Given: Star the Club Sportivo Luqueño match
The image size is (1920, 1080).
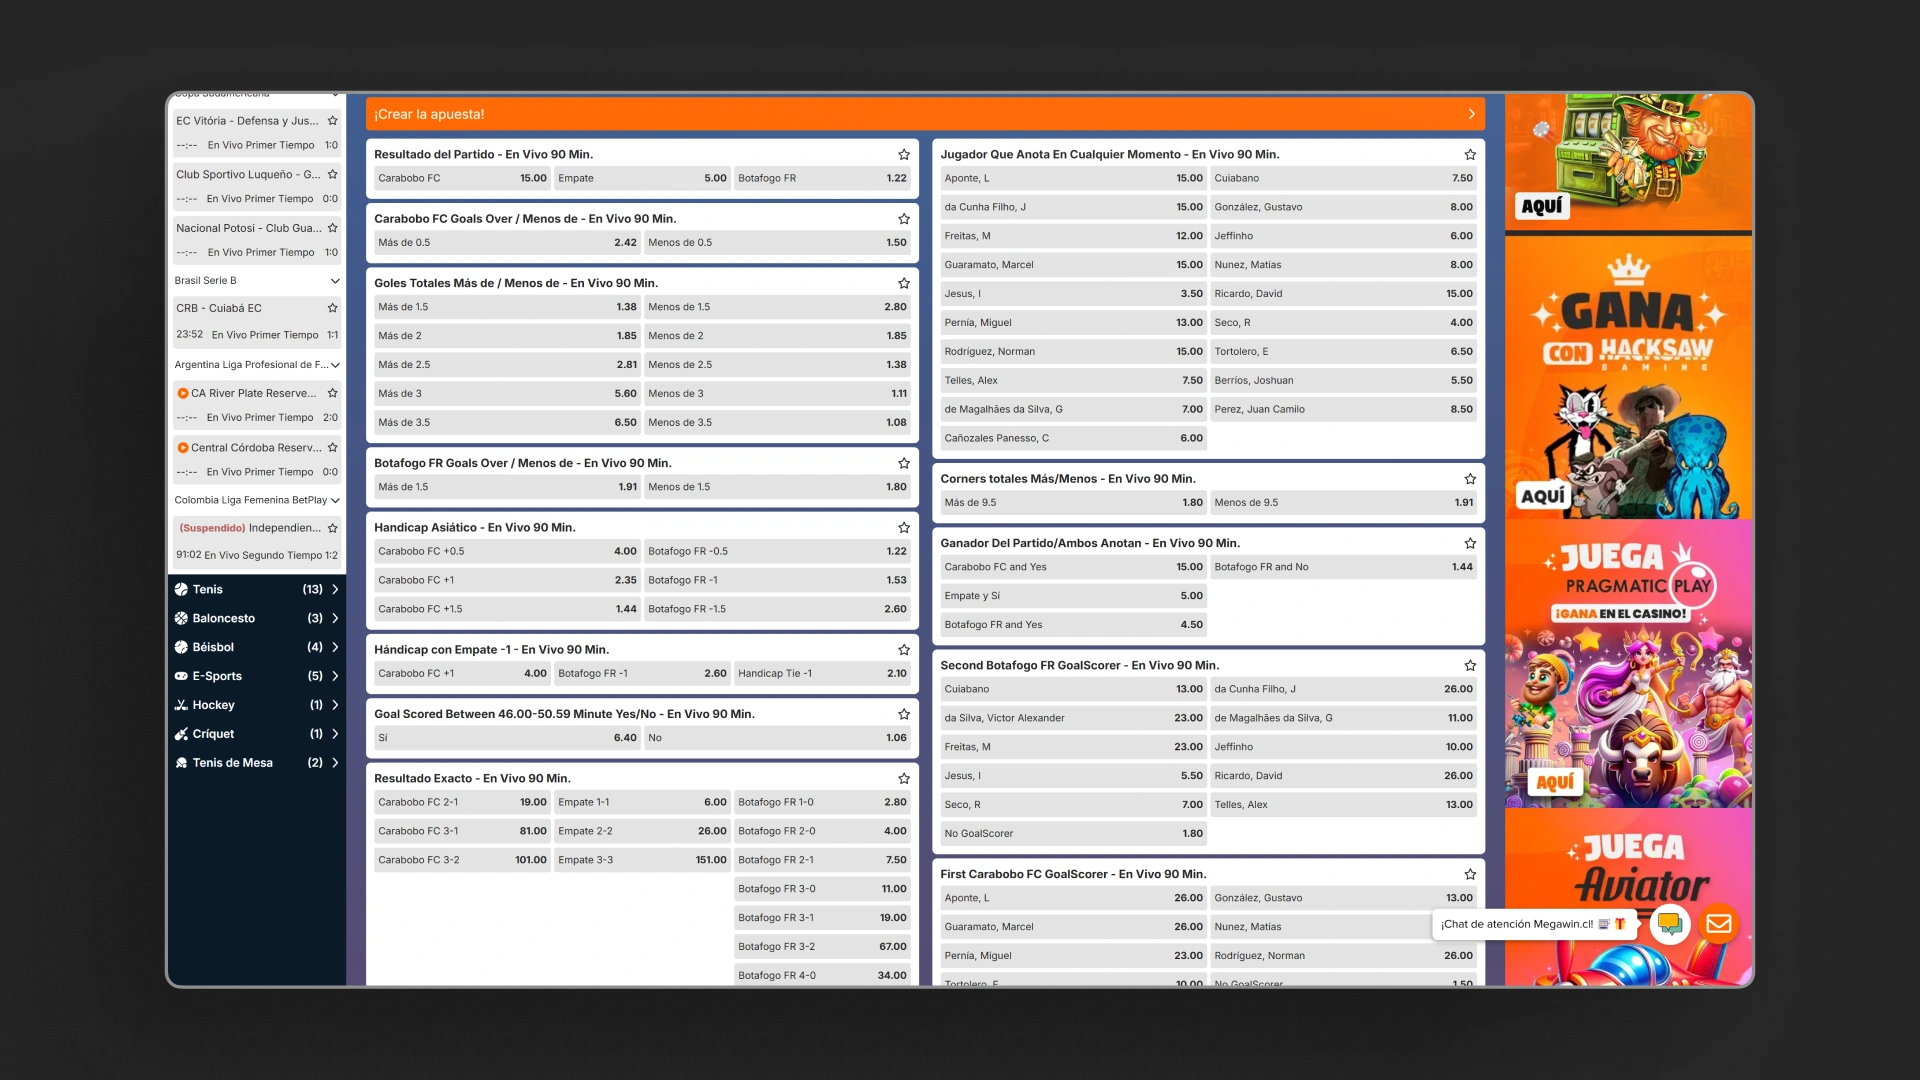Looking at the screenshot, I should pos(333,174).
